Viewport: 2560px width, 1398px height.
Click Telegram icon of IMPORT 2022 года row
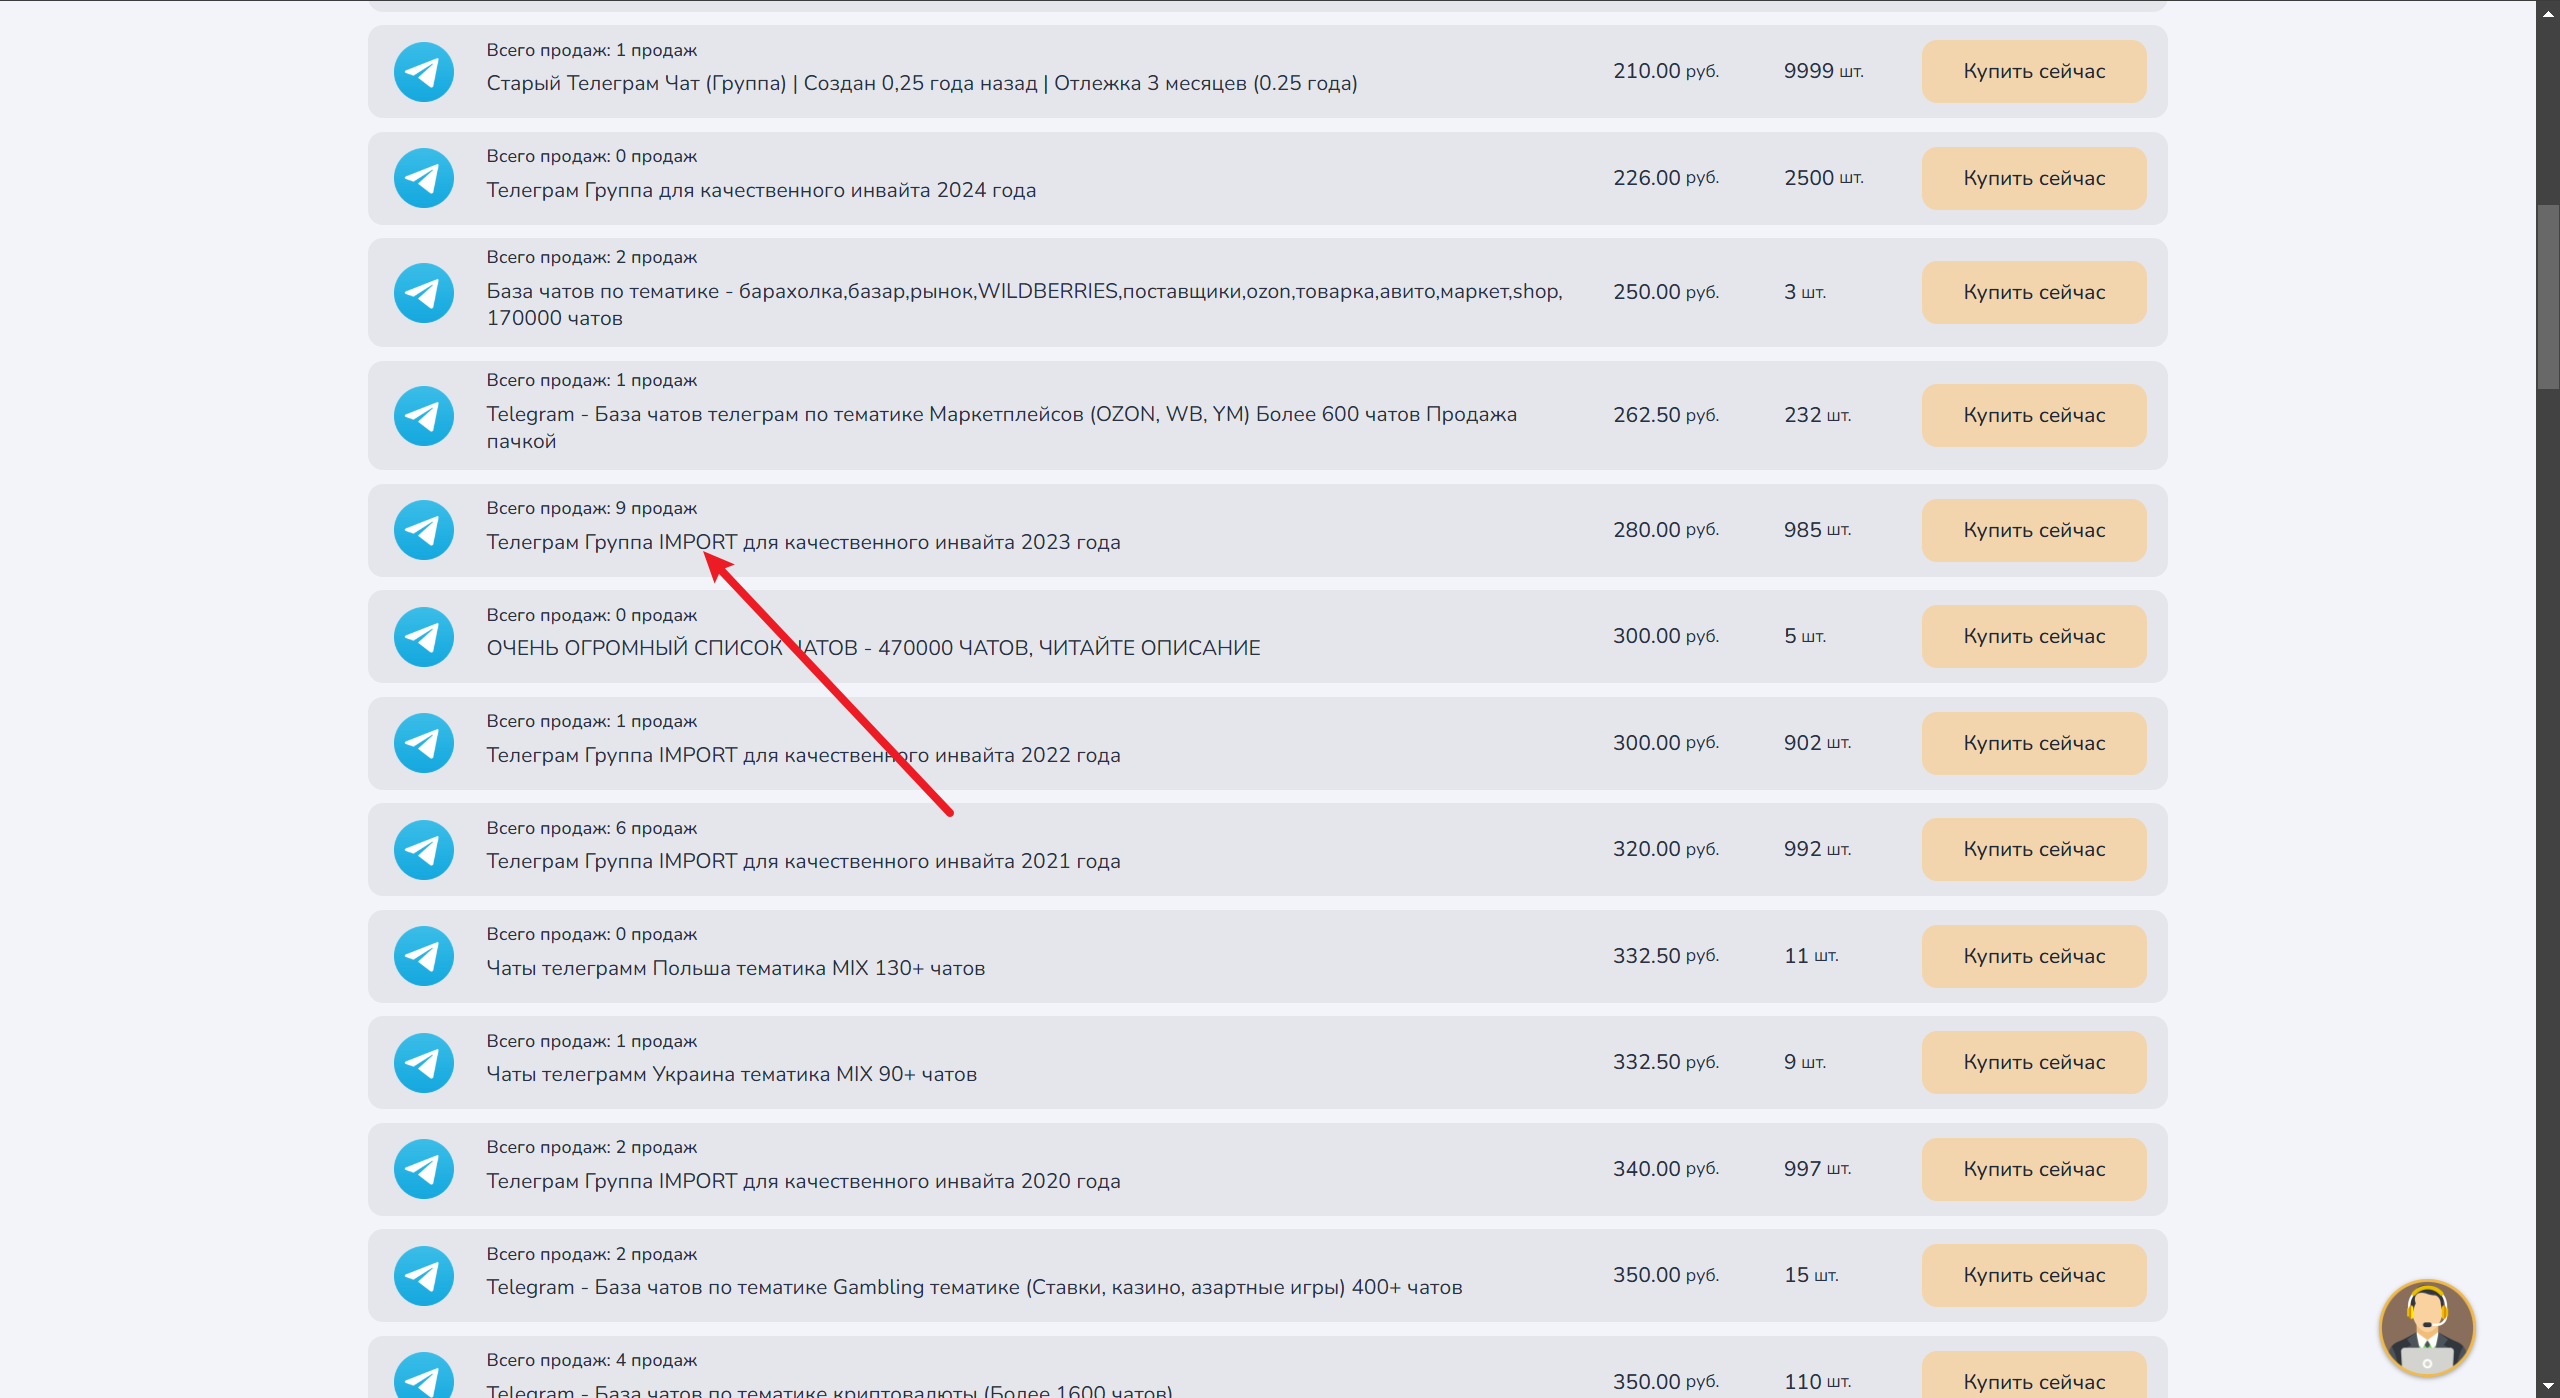[x=423, y=743]
